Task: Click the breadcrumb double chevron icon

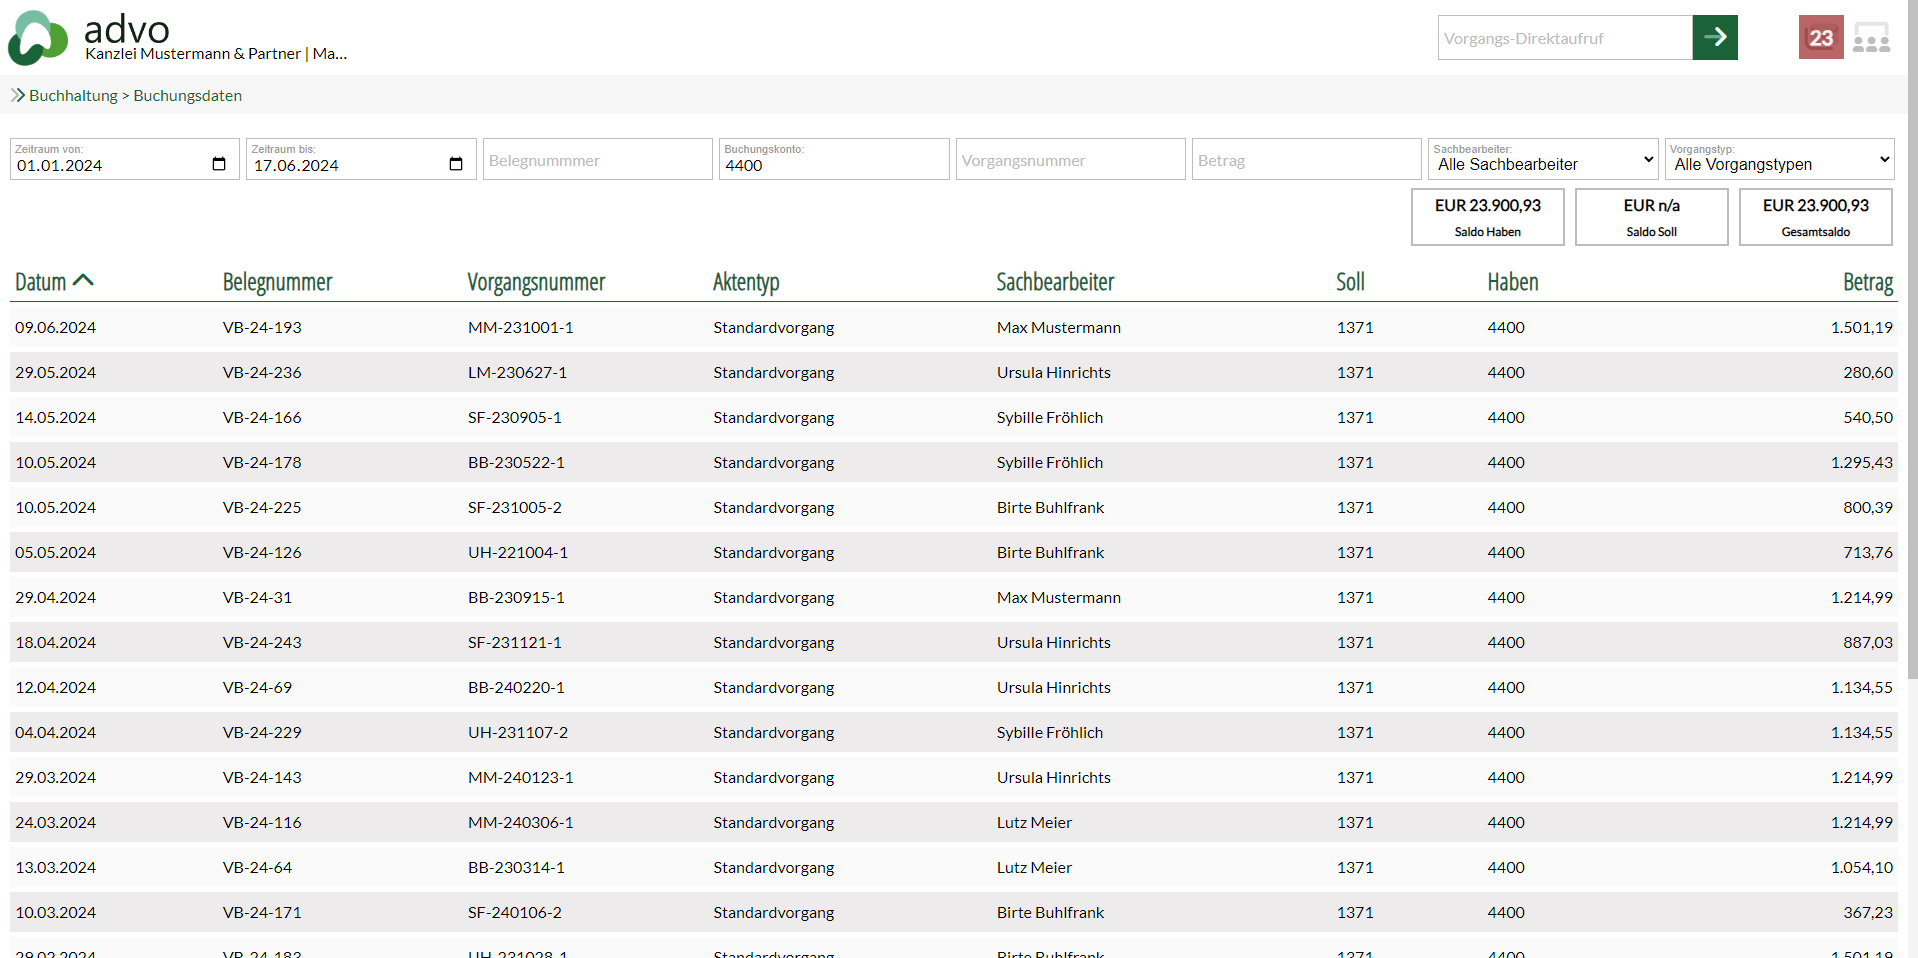Action: tap(17, 96)
